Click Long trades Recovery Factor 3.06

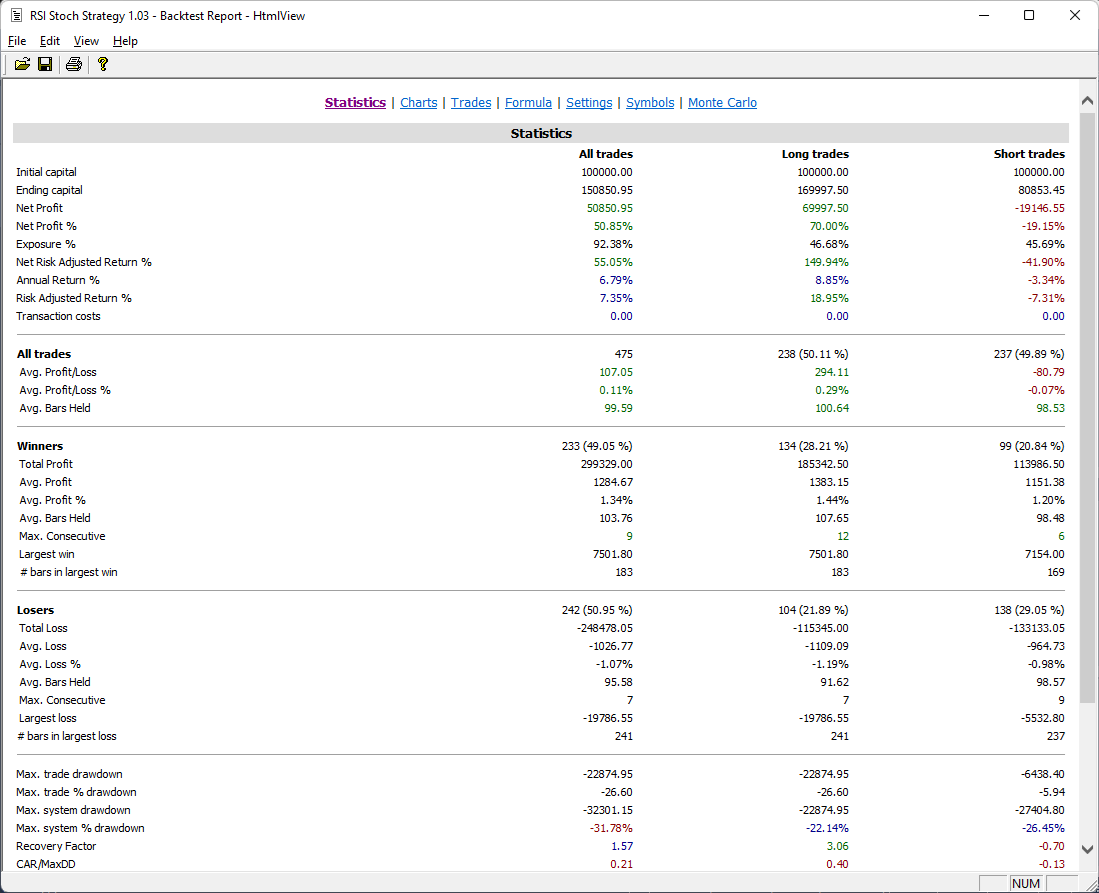837,846
